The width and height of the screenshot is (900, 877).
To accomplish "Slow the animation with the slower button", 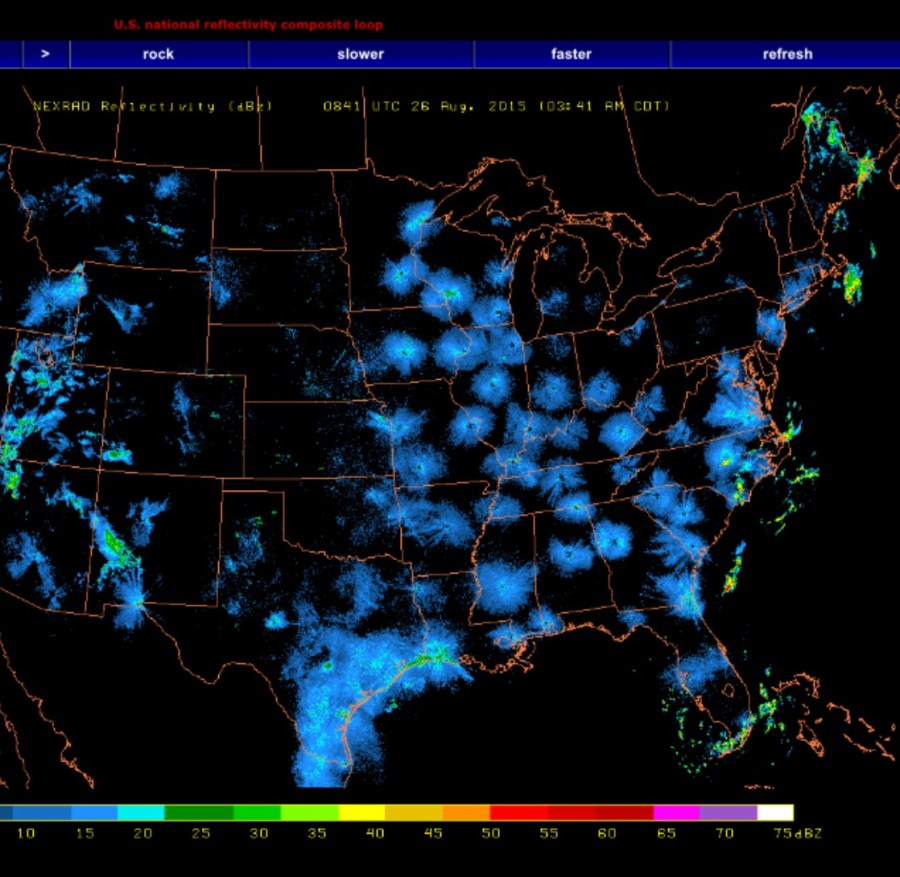I will pyautogui.click(x=360, y=54).
